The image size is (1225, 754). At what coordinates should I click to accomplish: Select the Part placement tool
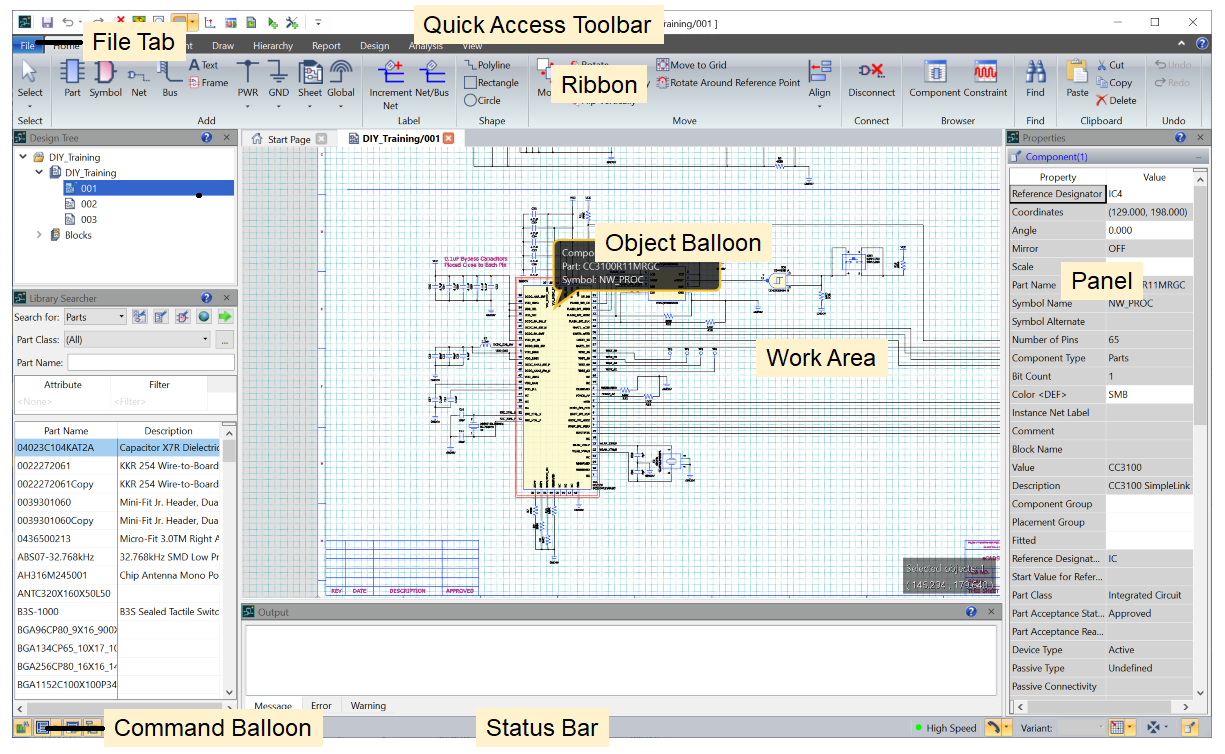coord(71,75)
